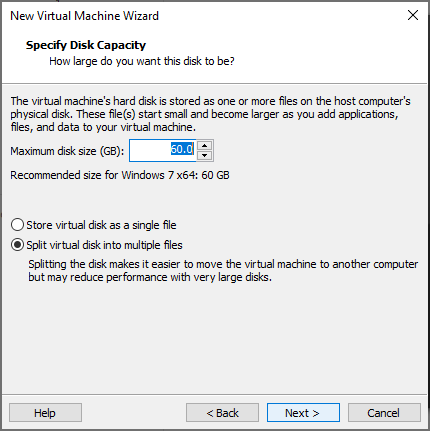Close the New Virtual Machine Wizard window
Image resolution: width=430 pixels, height=431 pixels.
(x=413, y=15)
